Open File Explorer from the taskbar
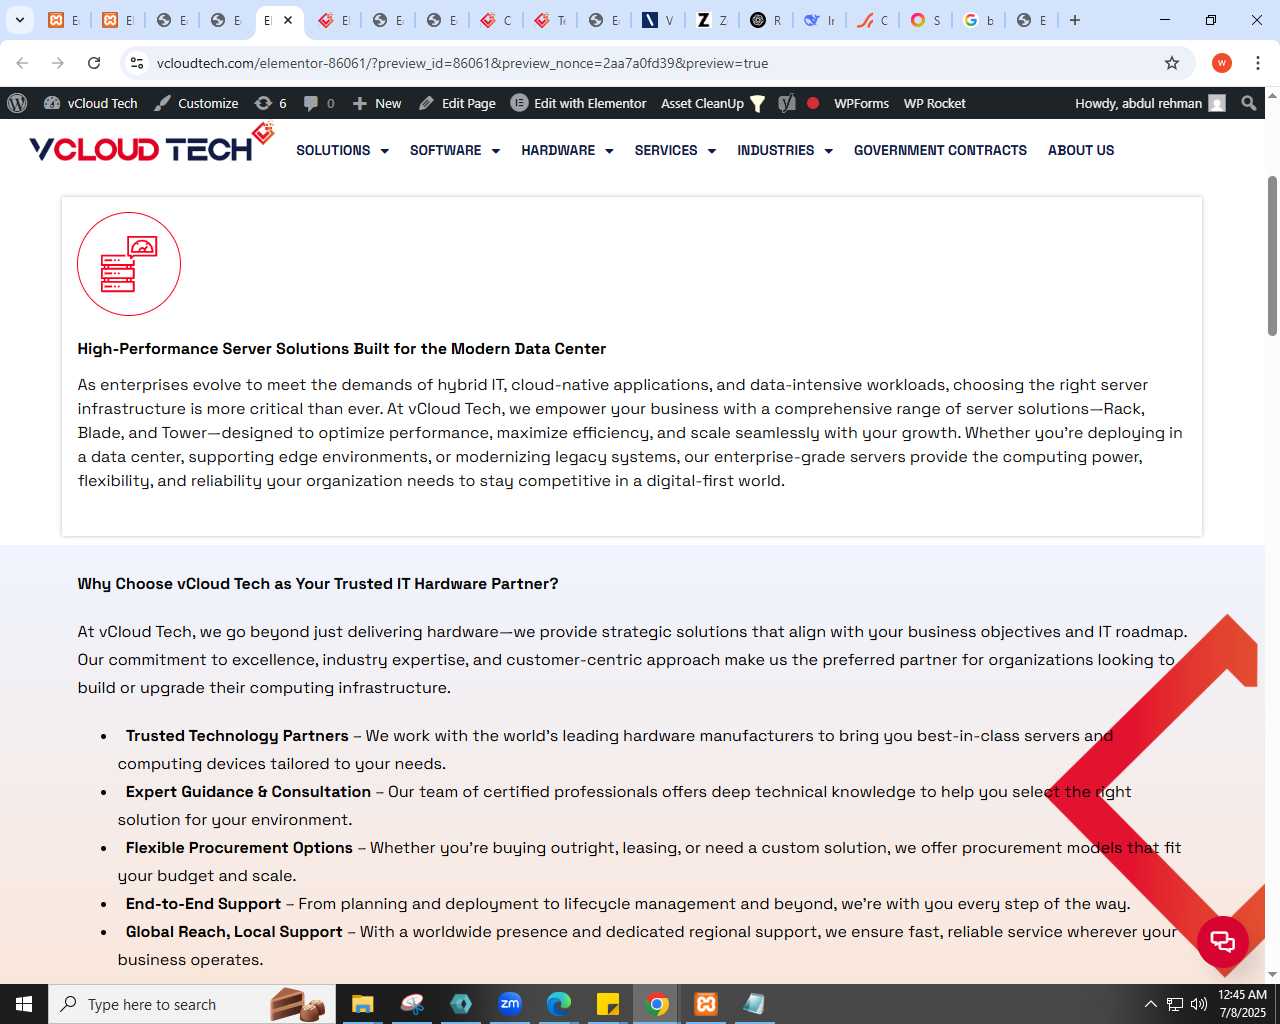 coord(362,1004)
